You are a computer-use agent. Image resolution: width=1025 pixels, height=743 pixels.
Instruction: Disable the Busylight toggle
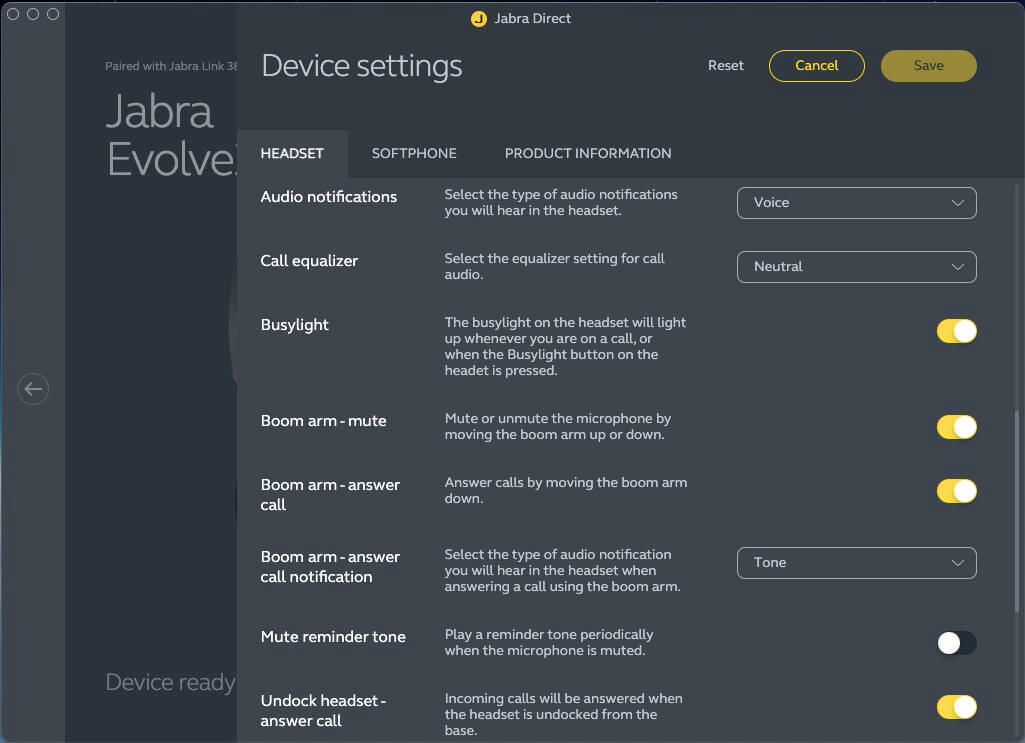tap(956, 331)
